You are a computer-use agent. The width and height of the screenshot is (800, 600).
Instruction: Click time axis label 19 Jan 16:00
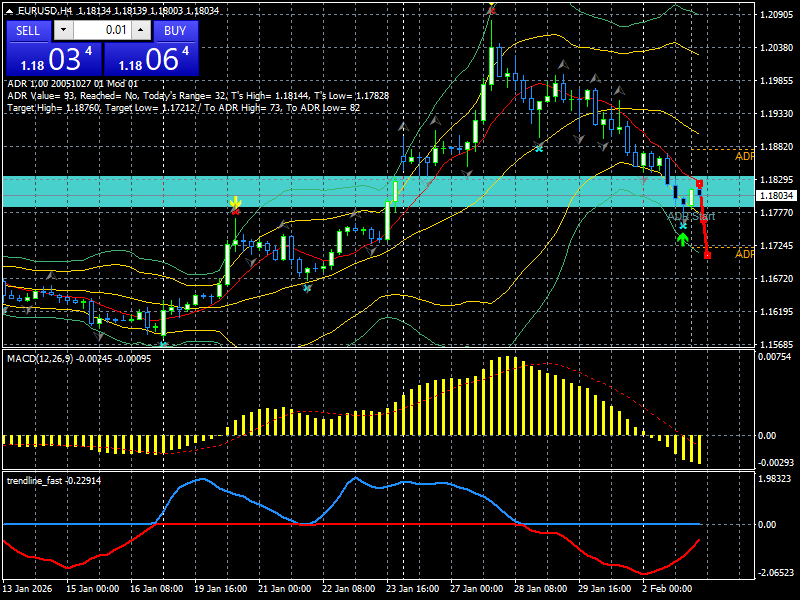220,588
